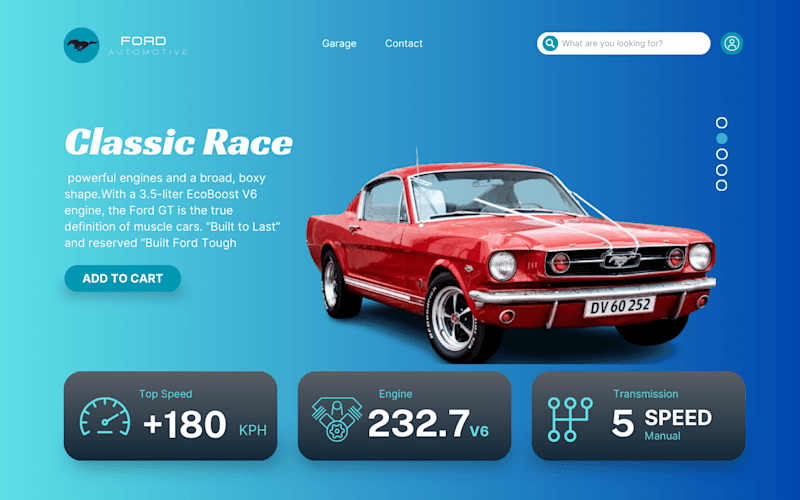Image resolution: width=800 pixels, height=500 pixels.
Task: Click the 'KPH' unit label
Action: [253, 431]
